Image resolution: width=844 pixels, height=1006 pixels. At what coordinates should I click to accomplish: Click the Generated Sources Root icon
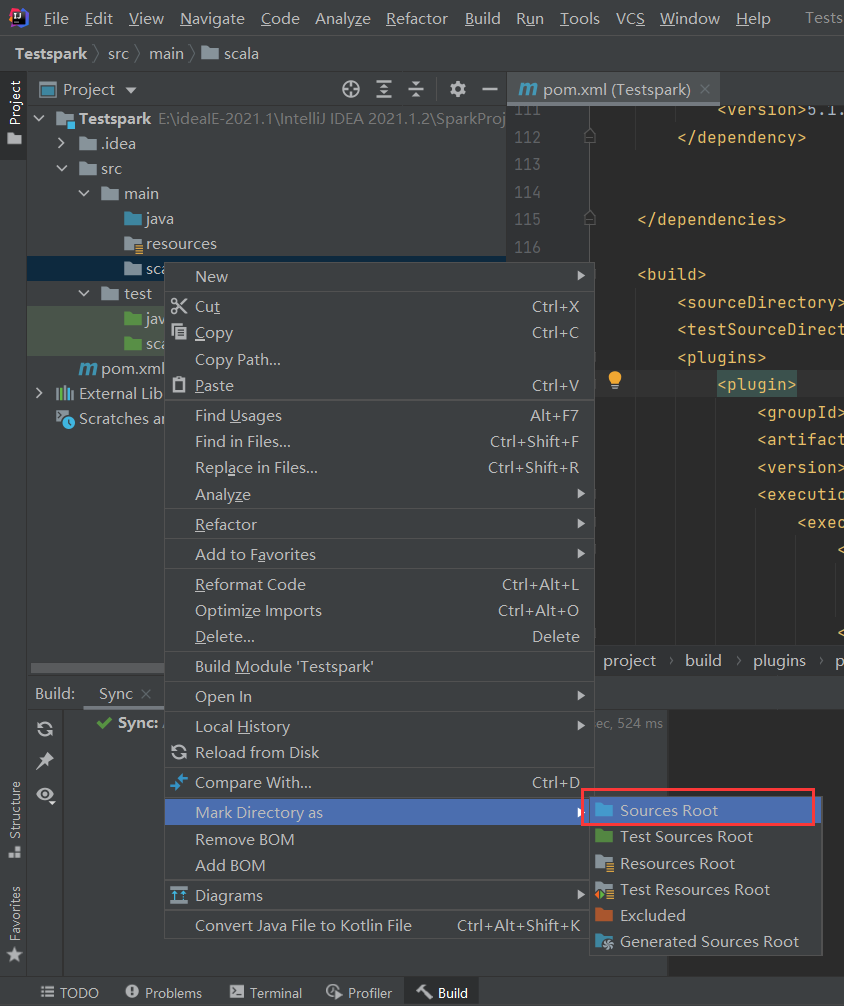(x=604, y=941)
